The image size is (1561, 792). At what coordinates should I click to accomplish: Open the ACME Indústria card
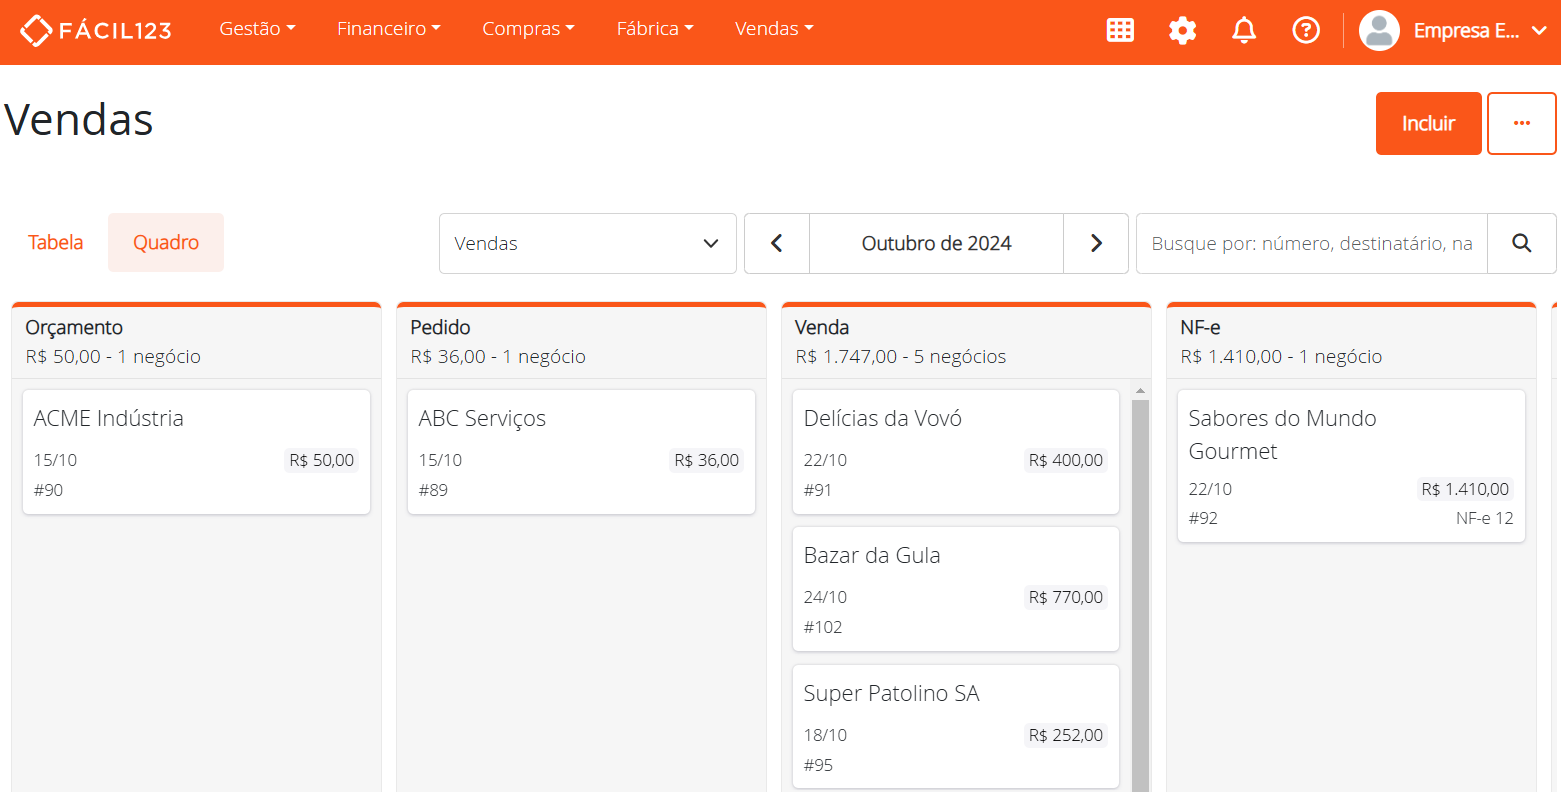tap(196, 452)
